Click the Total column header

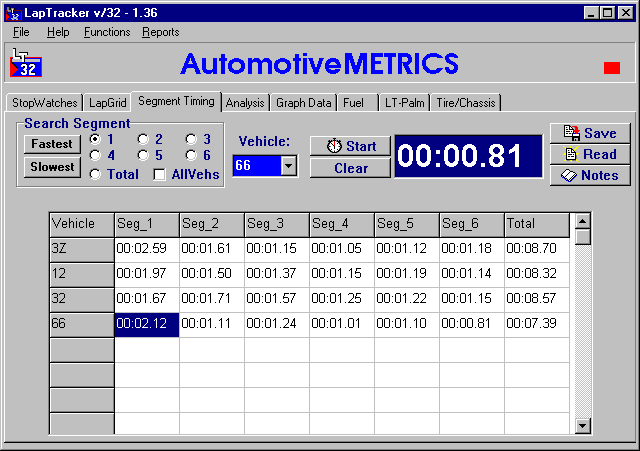[537, 224]
